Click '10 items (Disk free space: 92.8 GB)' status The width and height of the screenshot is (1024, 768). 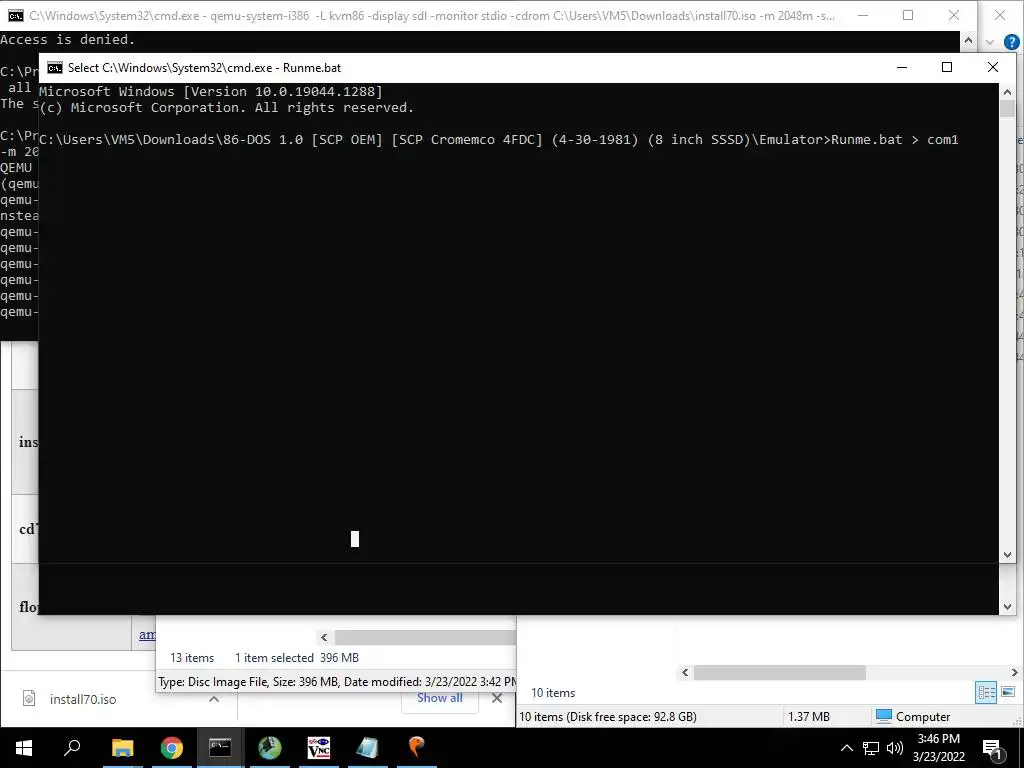607,716
